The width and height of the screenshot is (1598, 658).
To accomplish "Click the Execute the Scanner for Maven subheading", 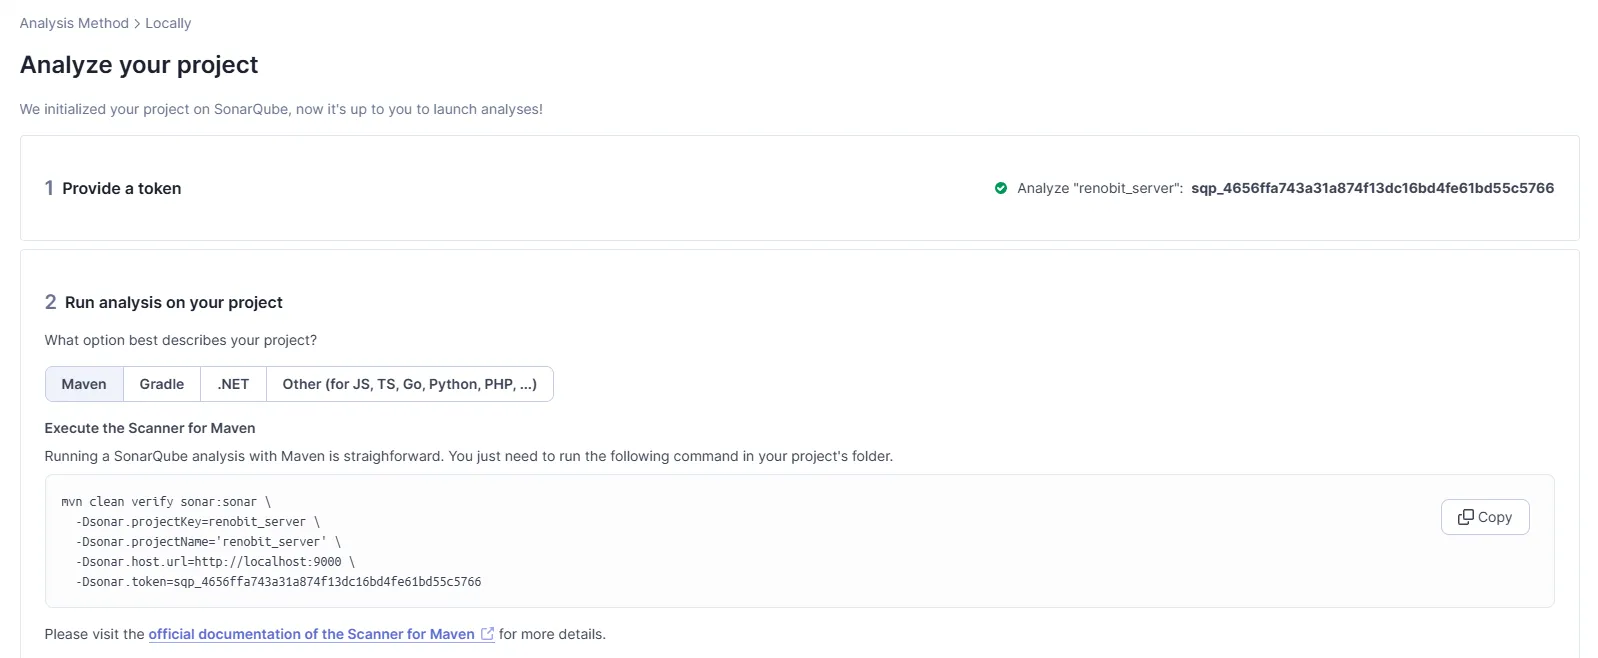I will point(150,428).
